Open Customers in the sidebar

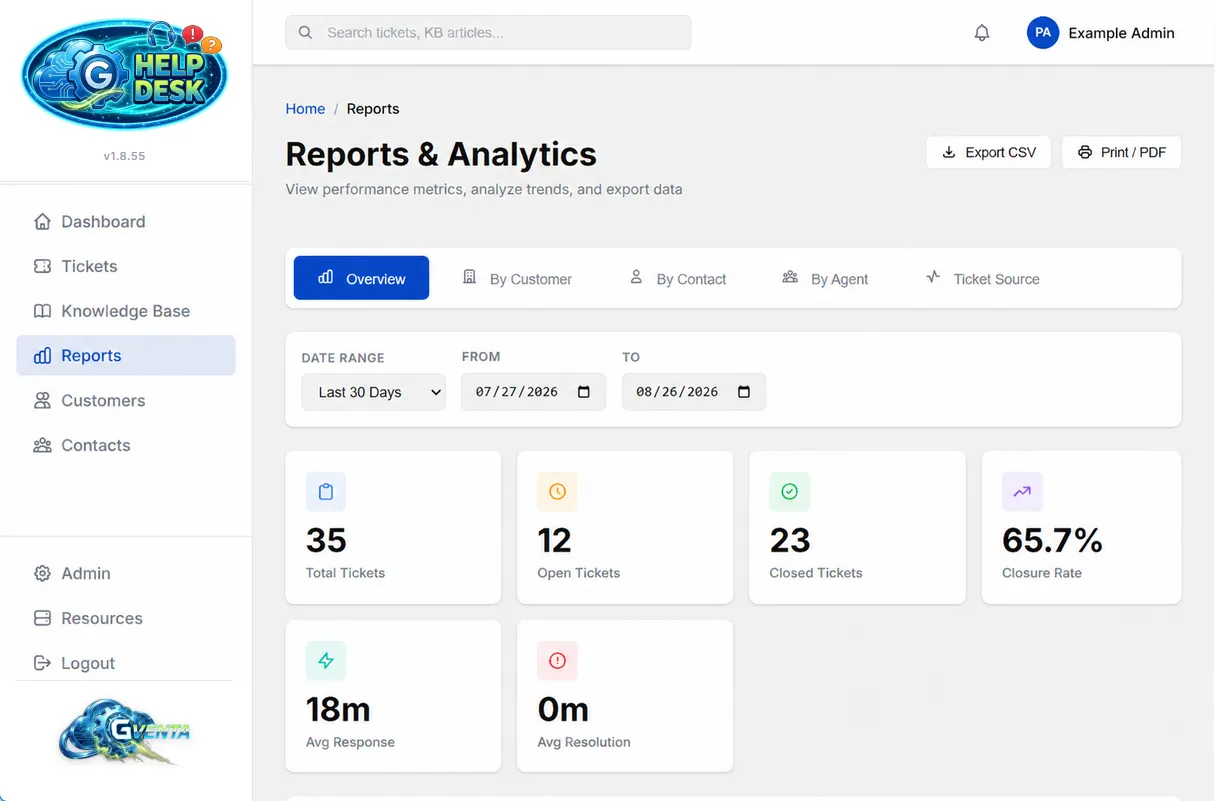(126, 401)
